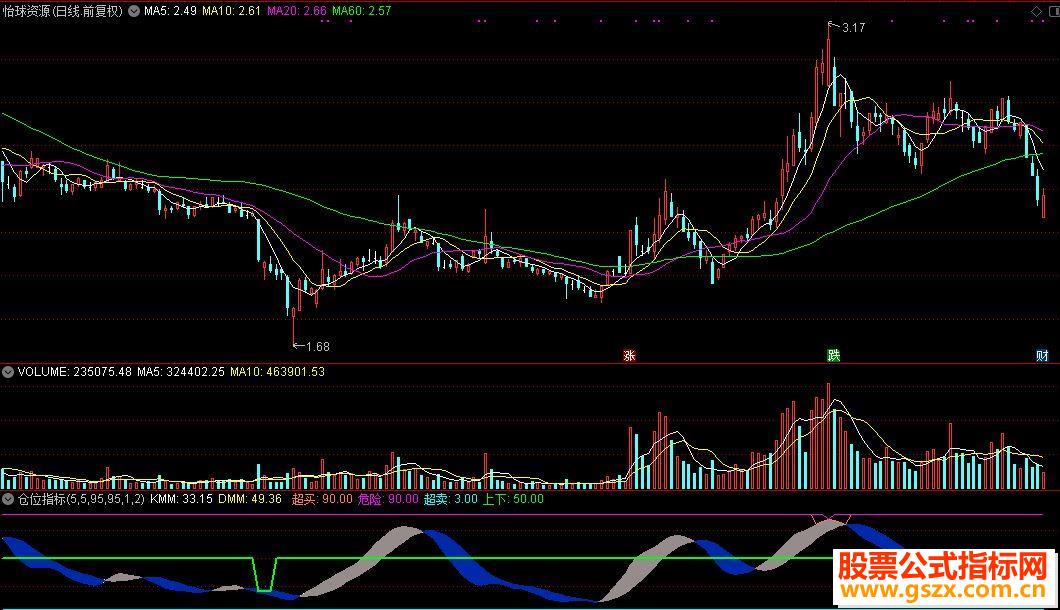1060x610 pixels.
Task: Click the 1.68 low price label
Action: [x=318, y=347]
